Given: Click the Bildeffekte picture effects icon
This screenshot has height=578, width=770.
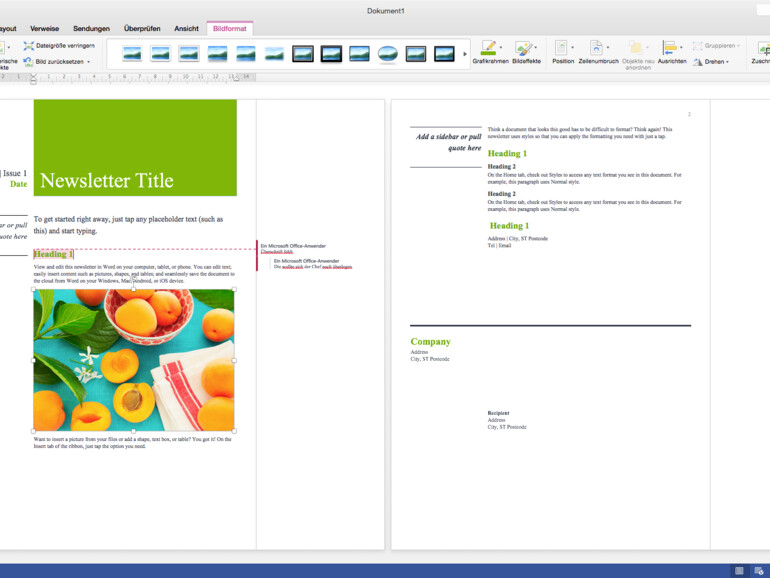Looking at the screenshot, I should tap(522, 48).
